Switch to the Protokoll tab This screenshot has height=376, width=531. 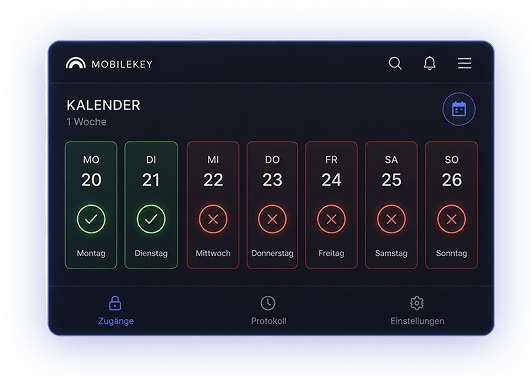pyautogui.click(x=269, y=310)
